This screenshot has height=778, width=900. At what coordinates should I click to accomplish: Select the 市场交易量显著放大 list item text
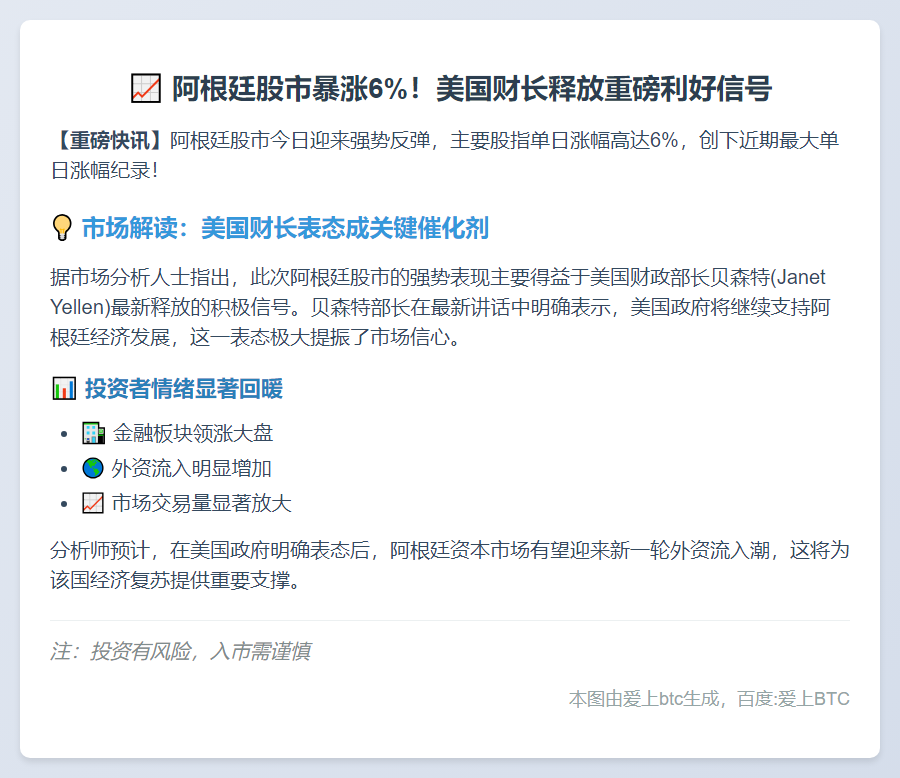201,503
